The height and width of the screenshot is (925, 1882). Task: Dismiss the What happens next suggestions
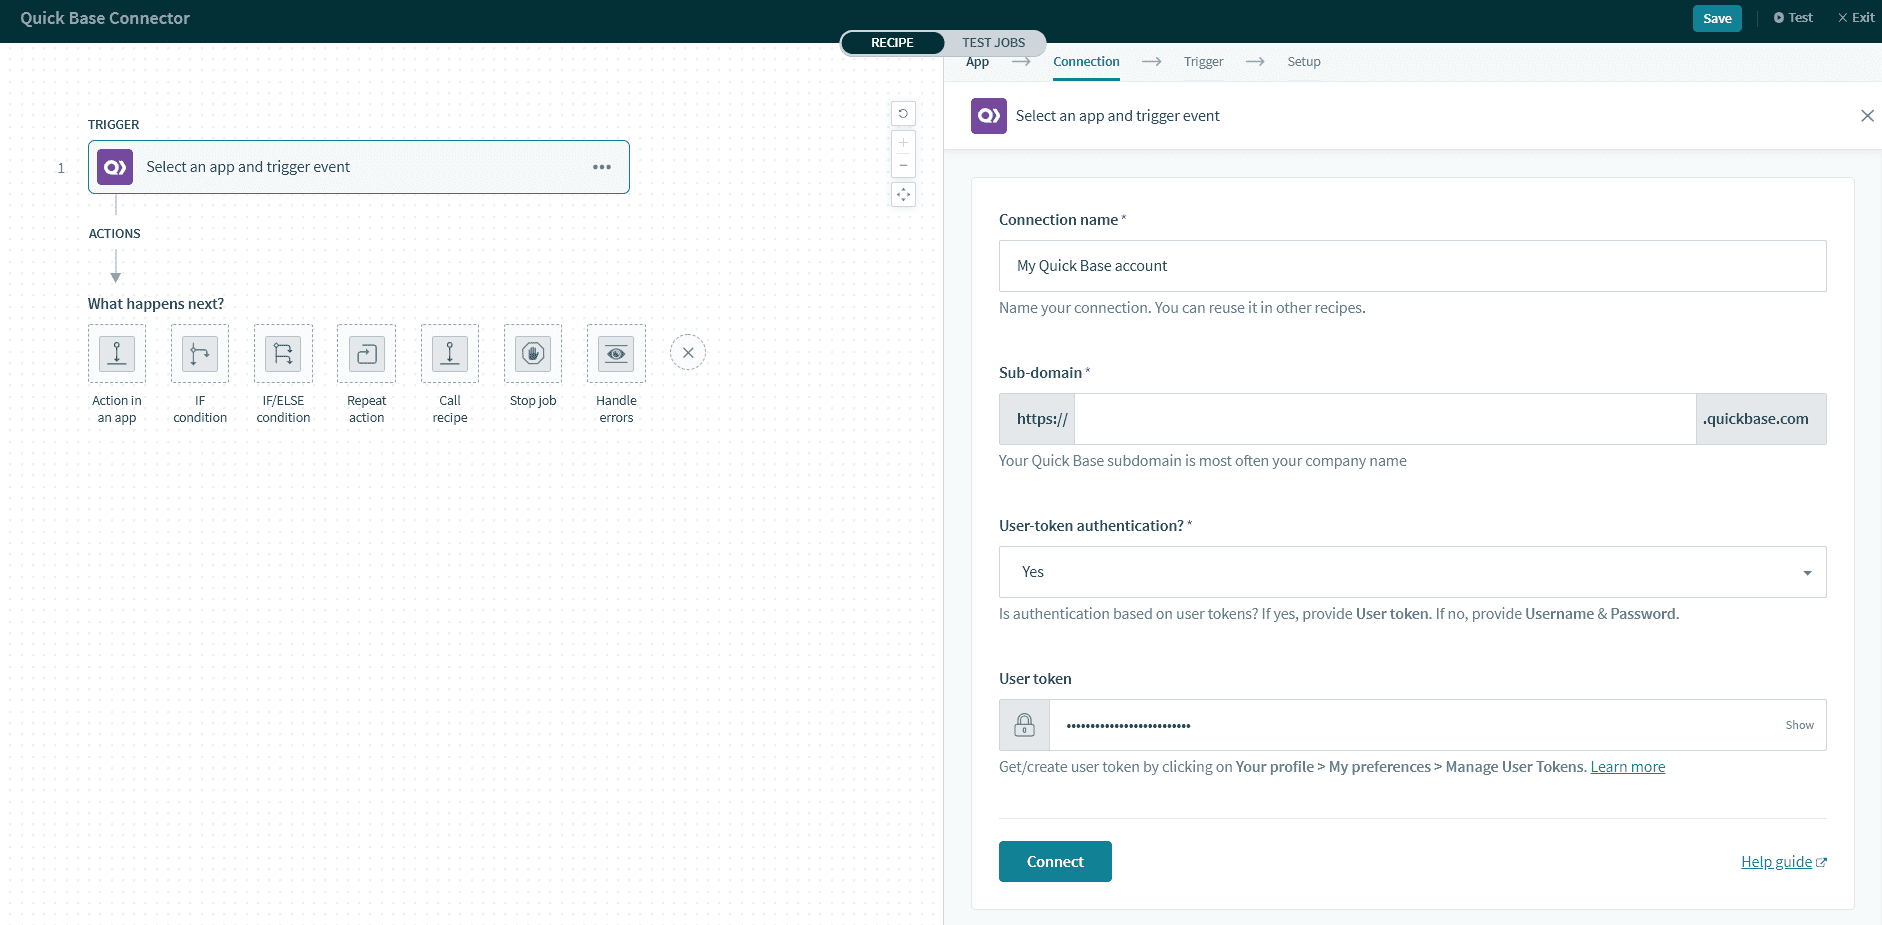click(x=687, y=352)
